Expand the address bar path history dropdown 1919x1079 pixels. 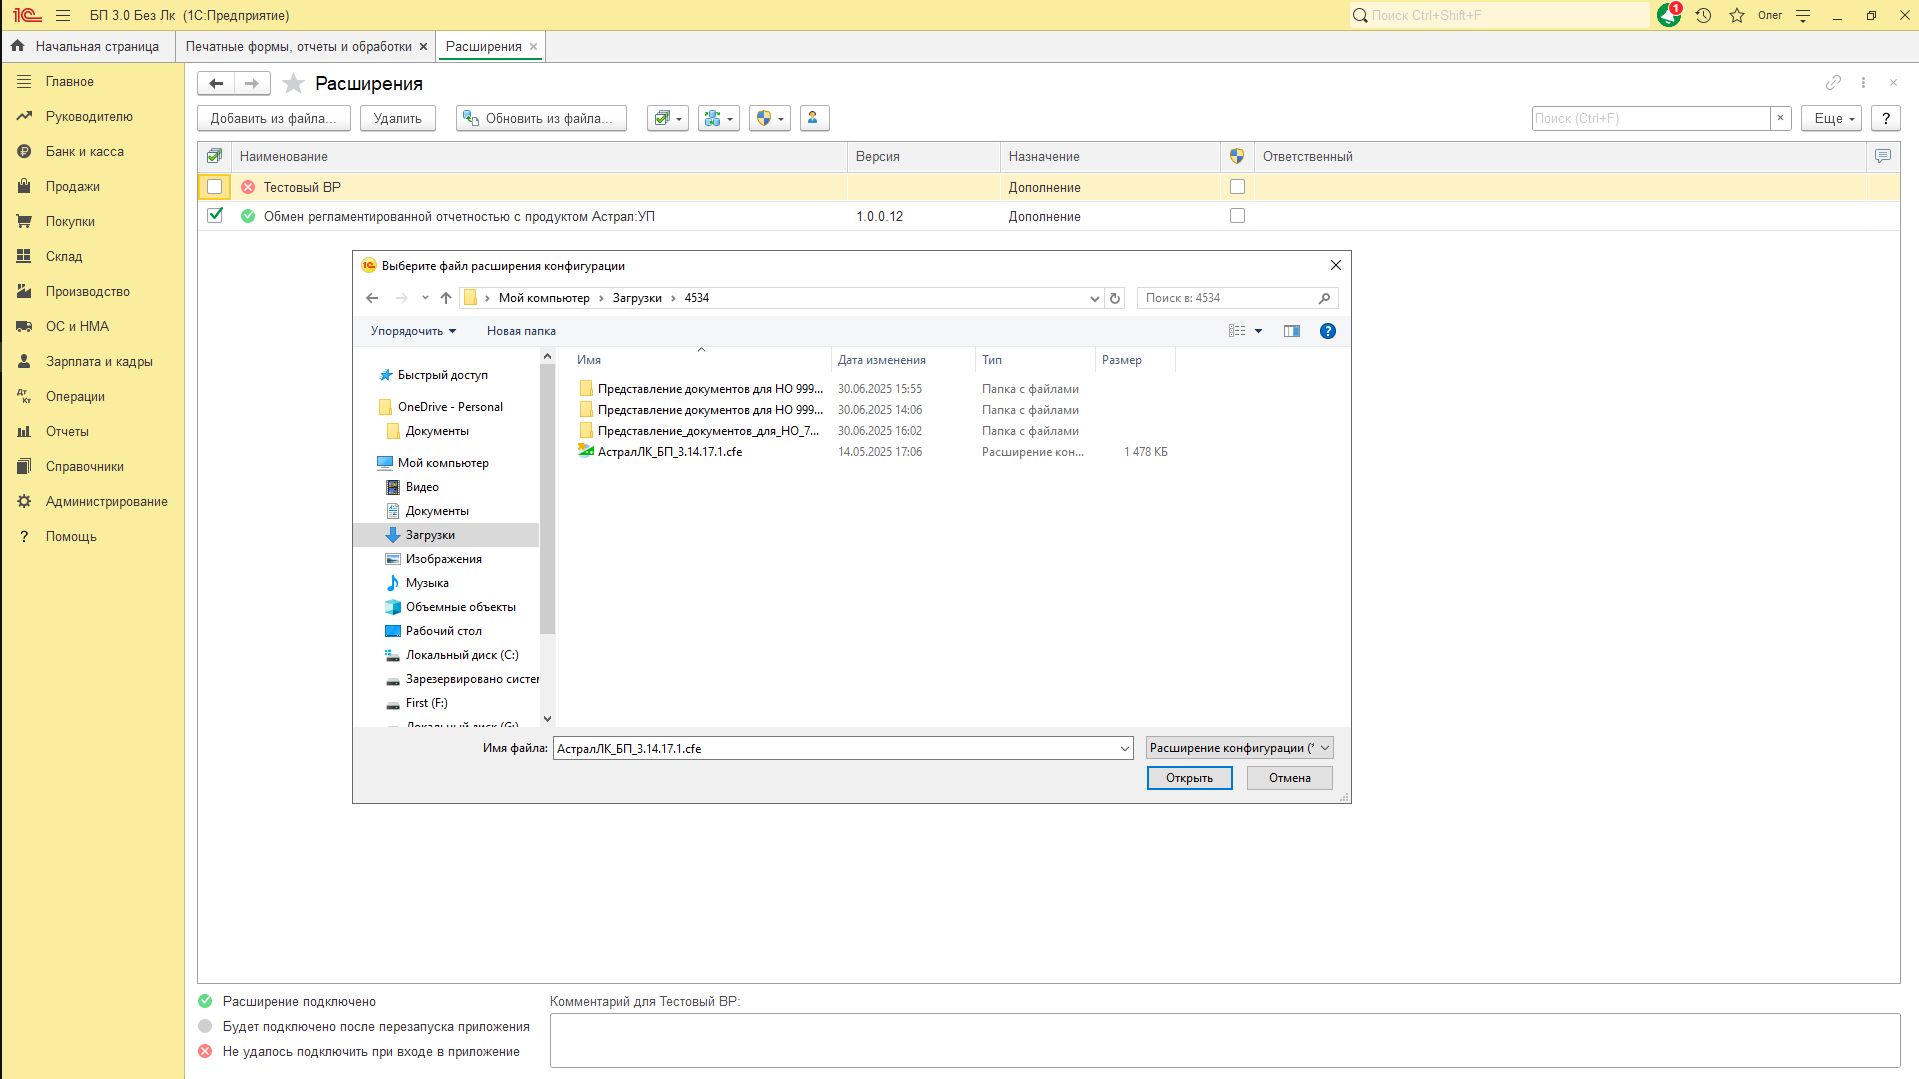(x=1094, y=298)
